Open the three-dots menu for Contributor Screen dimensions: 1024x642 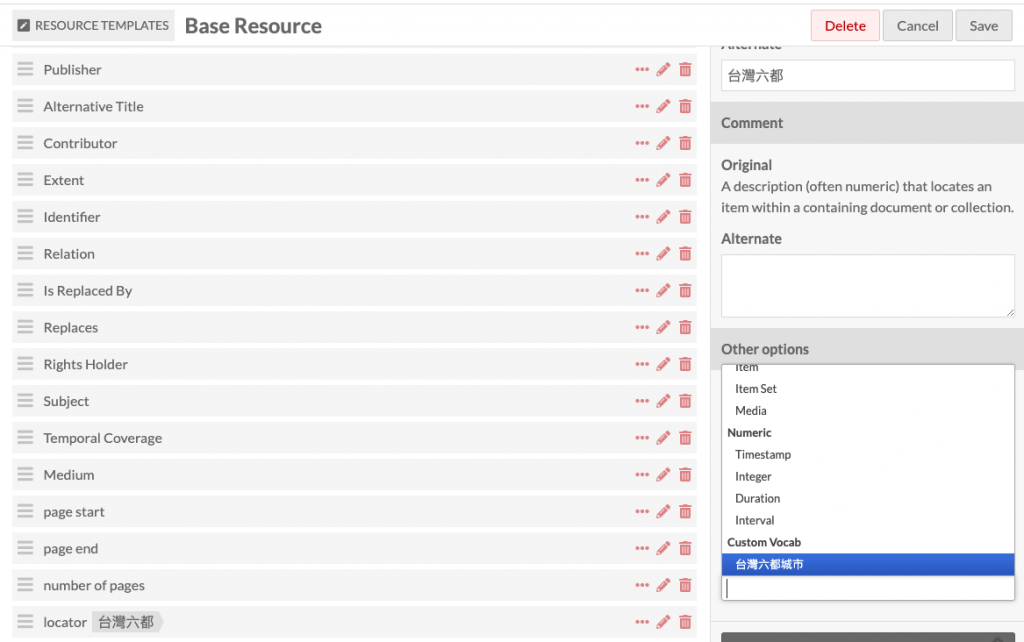642,144
